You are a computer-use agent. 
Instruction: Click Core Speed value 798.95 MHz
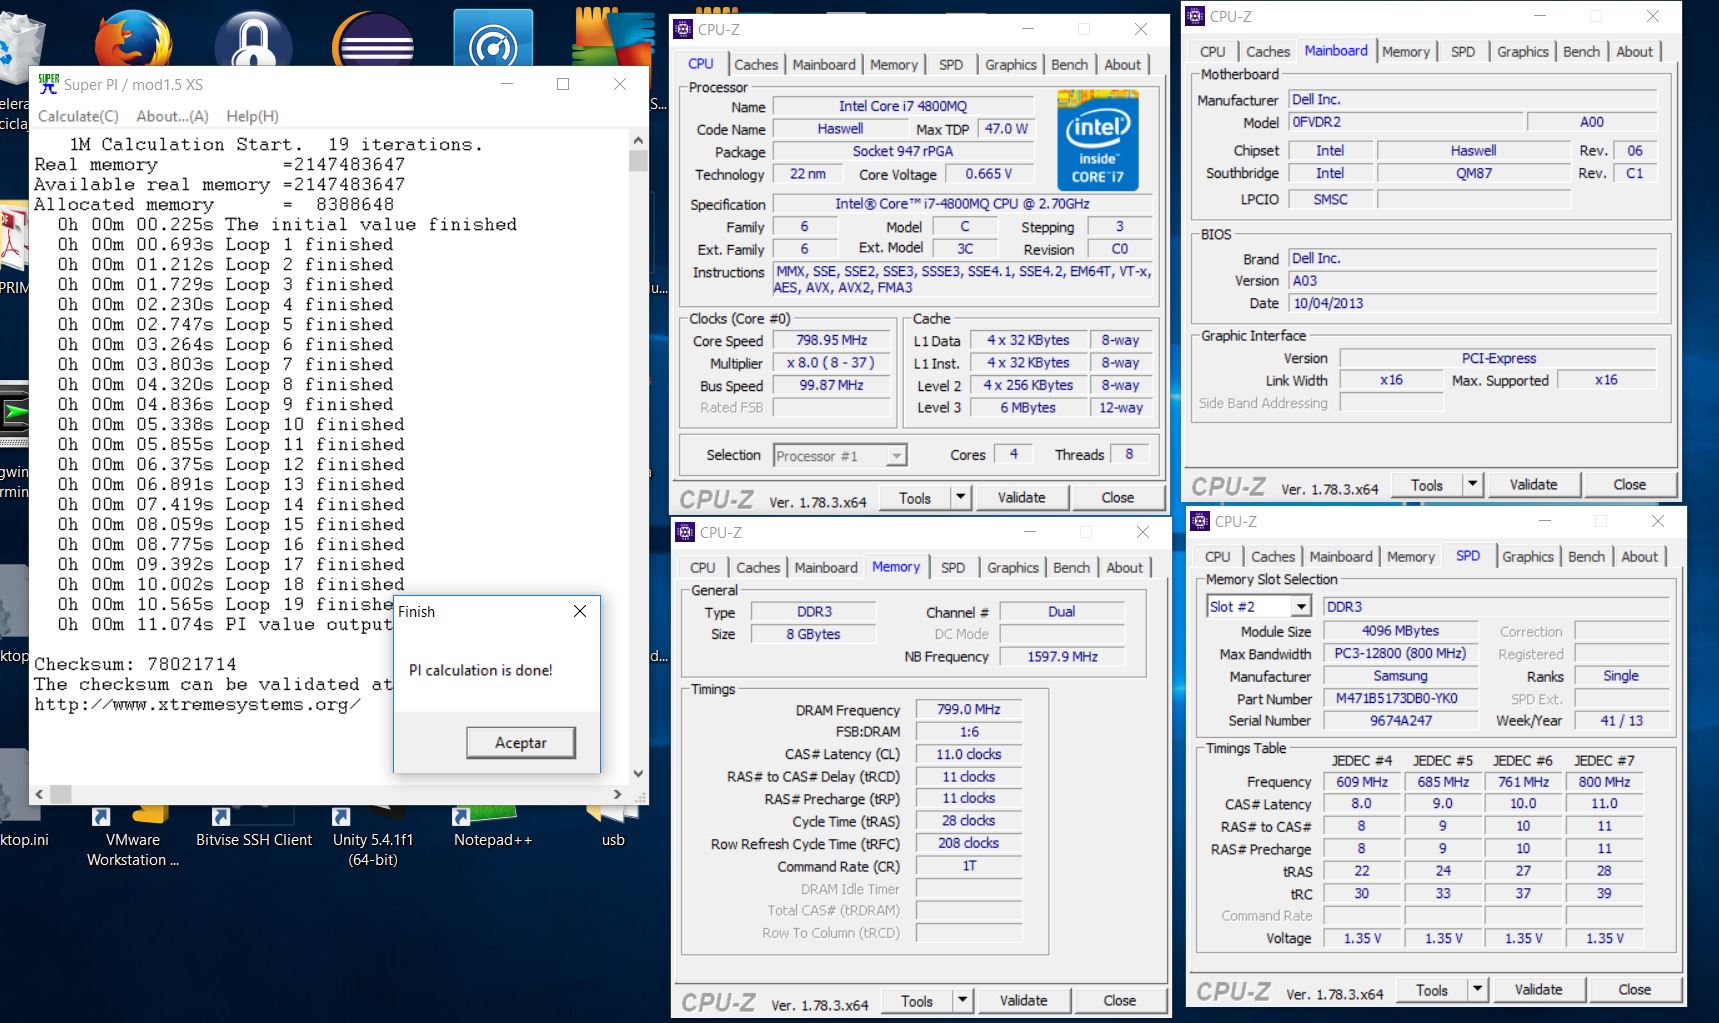831,340
